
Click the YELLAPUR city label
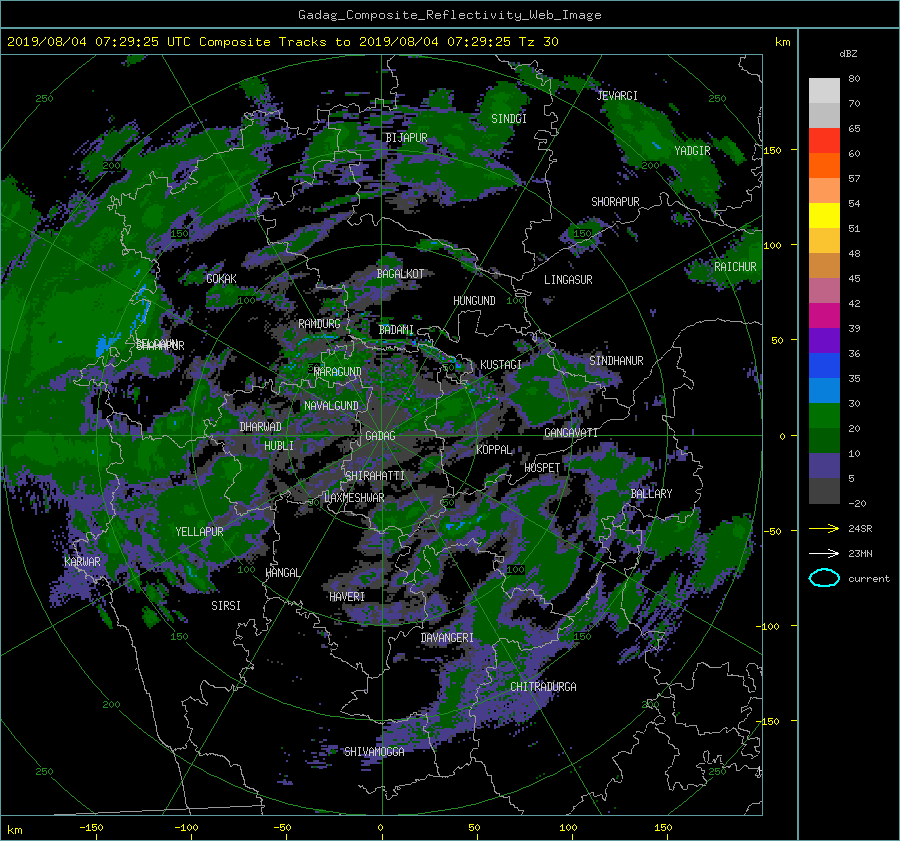tap(199, 532)
